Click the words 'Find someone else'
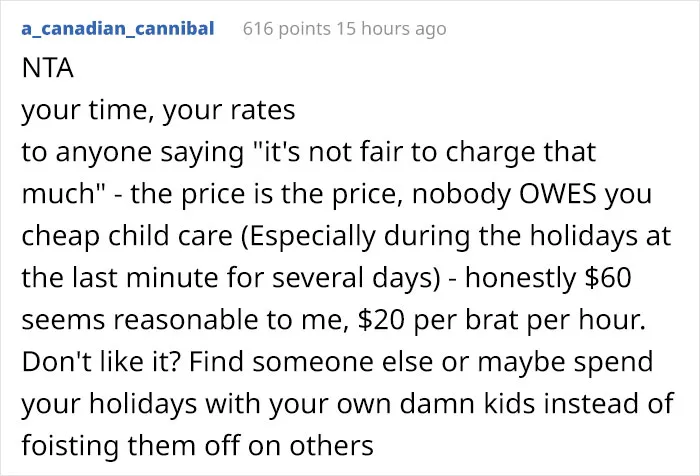Image resolution: width=700 pixels, height=476 pixels. pos(311,361)
